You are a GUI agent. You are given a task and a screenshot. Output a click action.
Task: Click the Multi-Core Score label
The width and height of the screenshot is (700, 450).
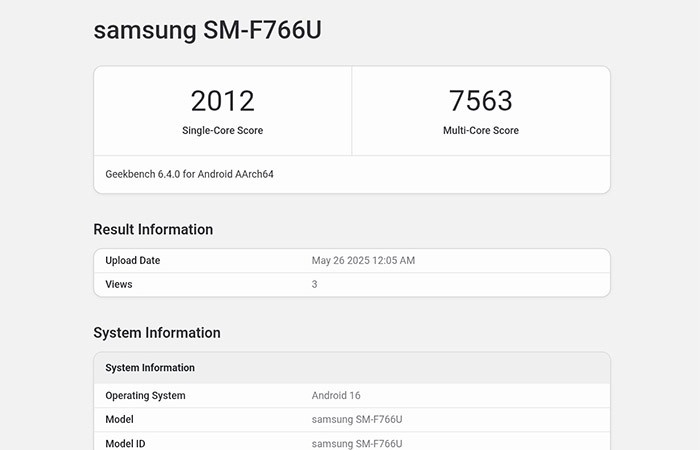click(481, 130)
